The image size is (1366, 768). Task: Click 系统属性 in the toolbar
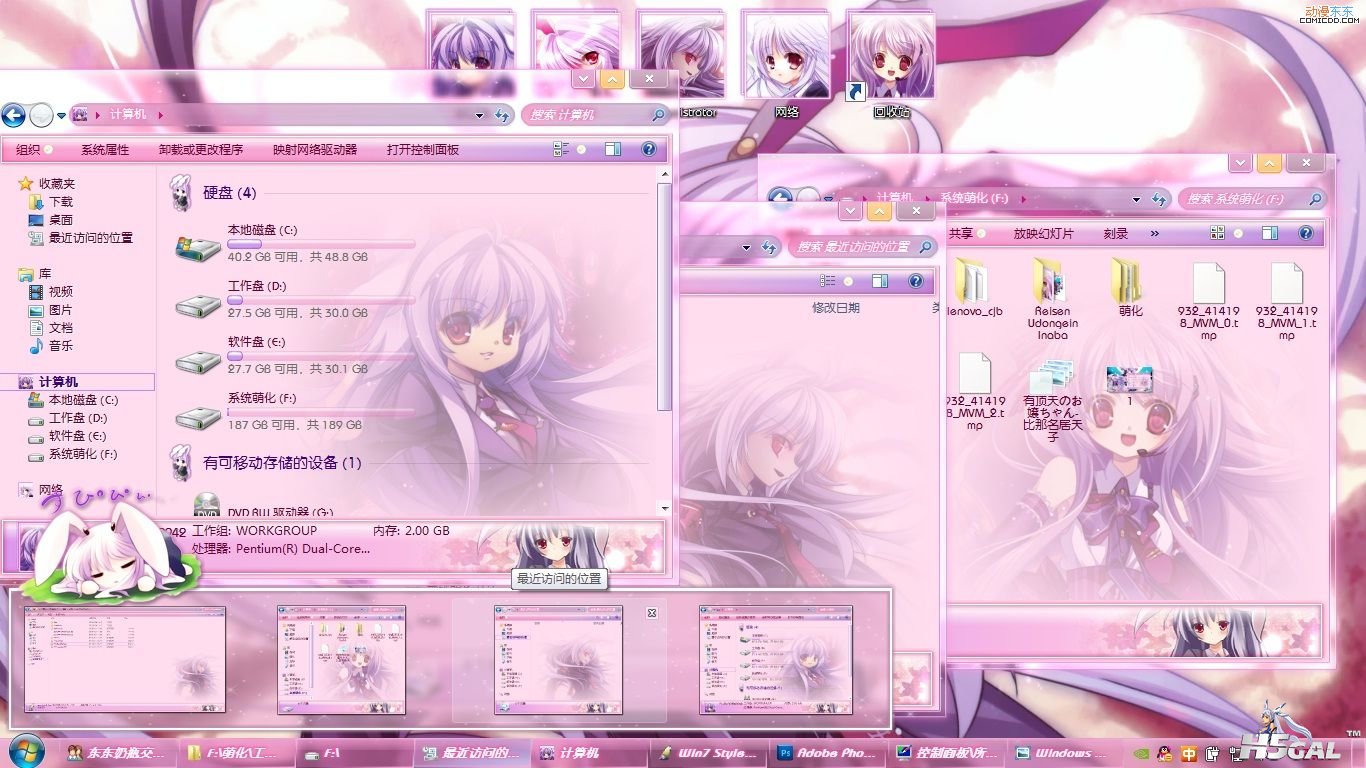[x=105, y=149]
